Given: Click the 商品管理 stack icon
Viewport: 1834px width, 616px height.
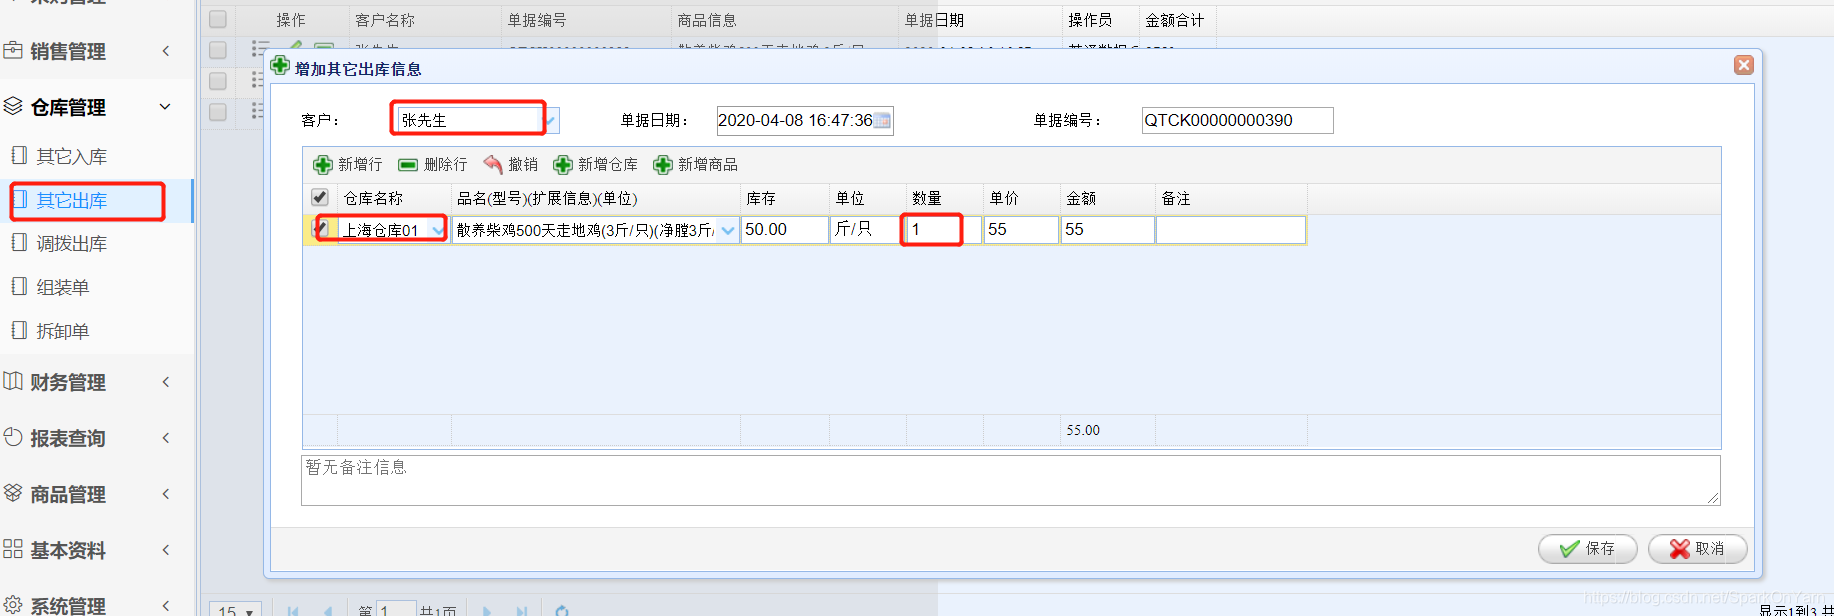Looking at the screenshot, I should 13,493.
